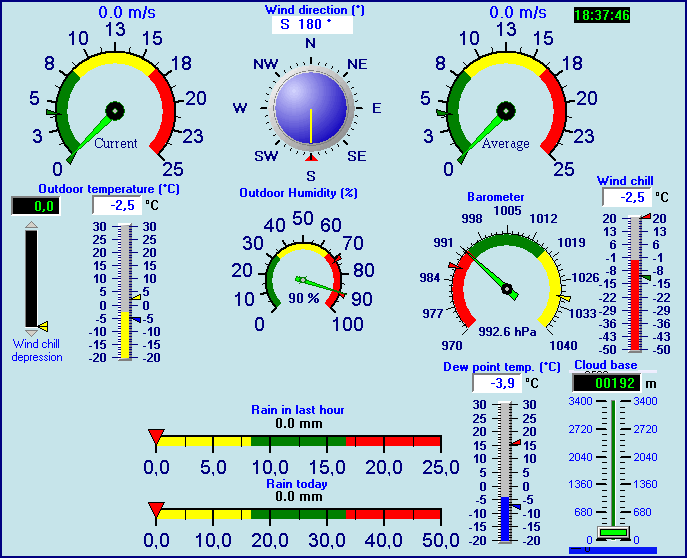Click the Dew point temp value field
Viewport: 687px width, 558px height.
coord(496,383)
